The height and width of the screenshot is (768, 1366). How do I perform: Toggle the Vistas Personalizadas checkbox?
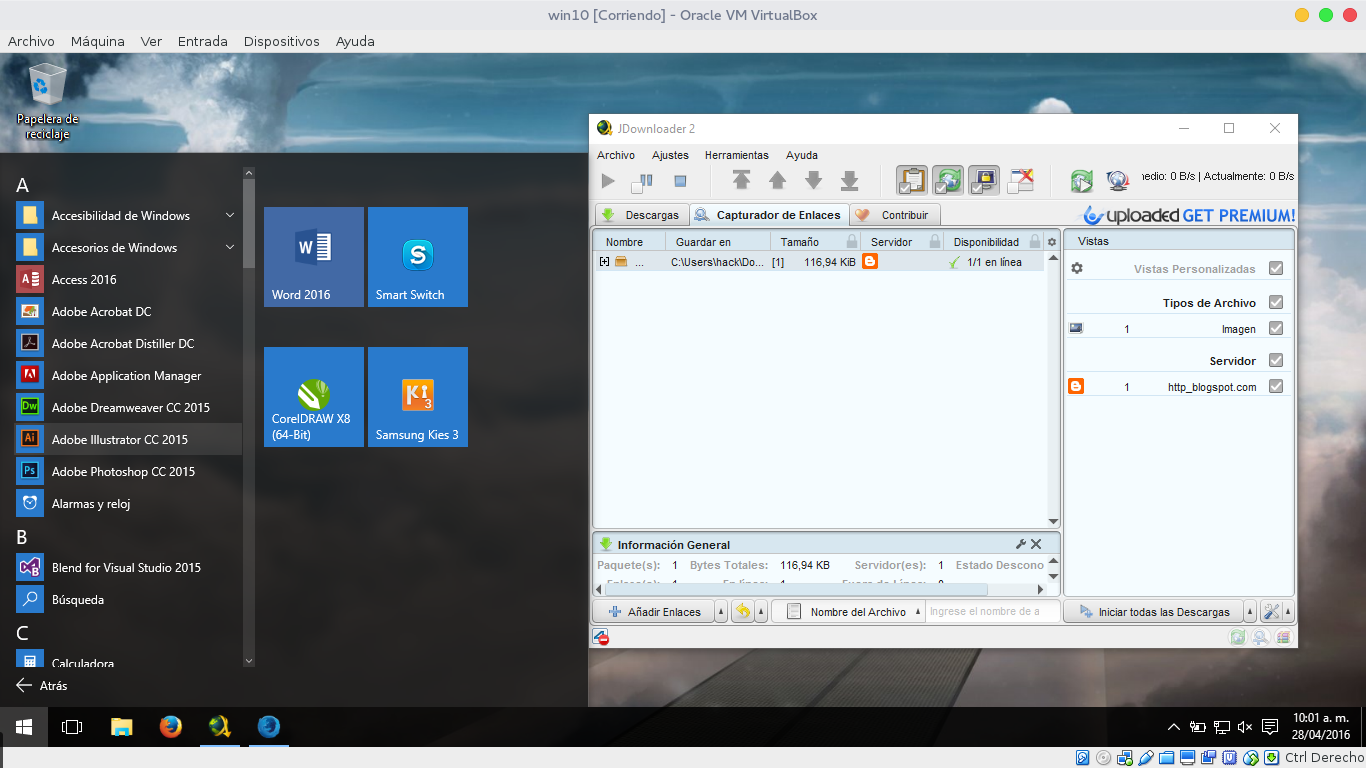tap(1275, 269)
